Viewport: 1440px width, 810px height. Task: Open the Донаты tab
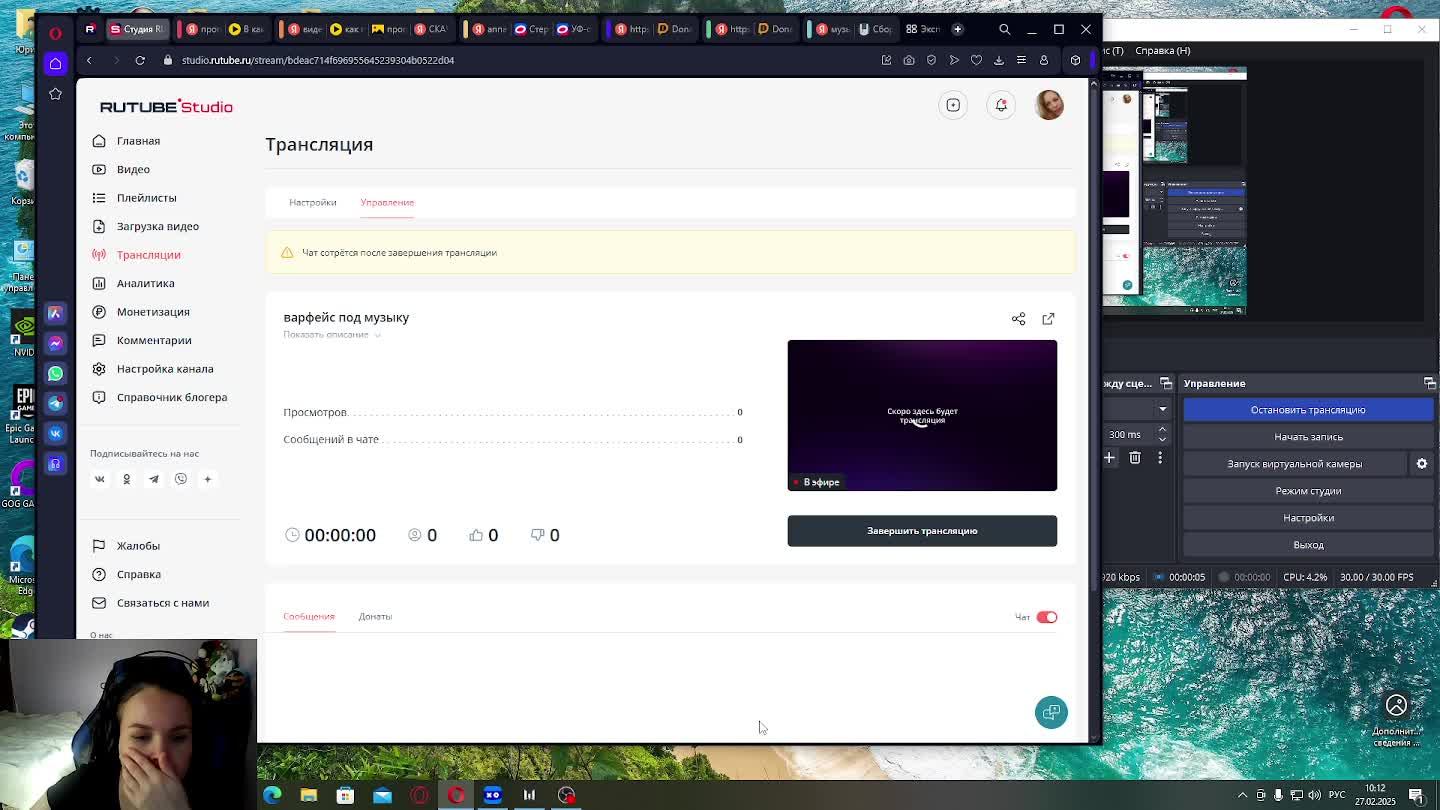(375, 616)
